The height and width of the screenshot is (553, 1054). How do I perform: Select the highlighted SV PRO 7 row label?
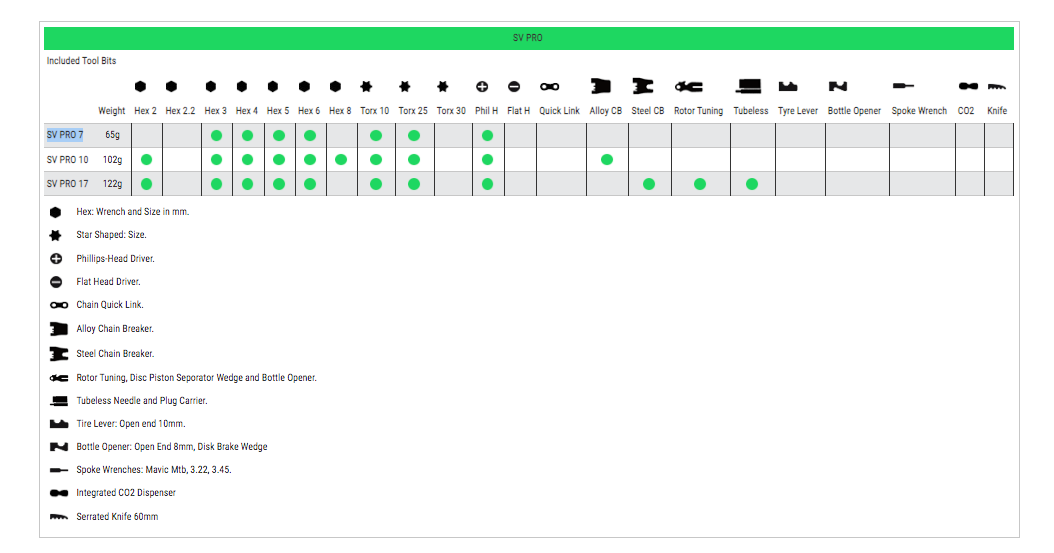click(65, 135)
